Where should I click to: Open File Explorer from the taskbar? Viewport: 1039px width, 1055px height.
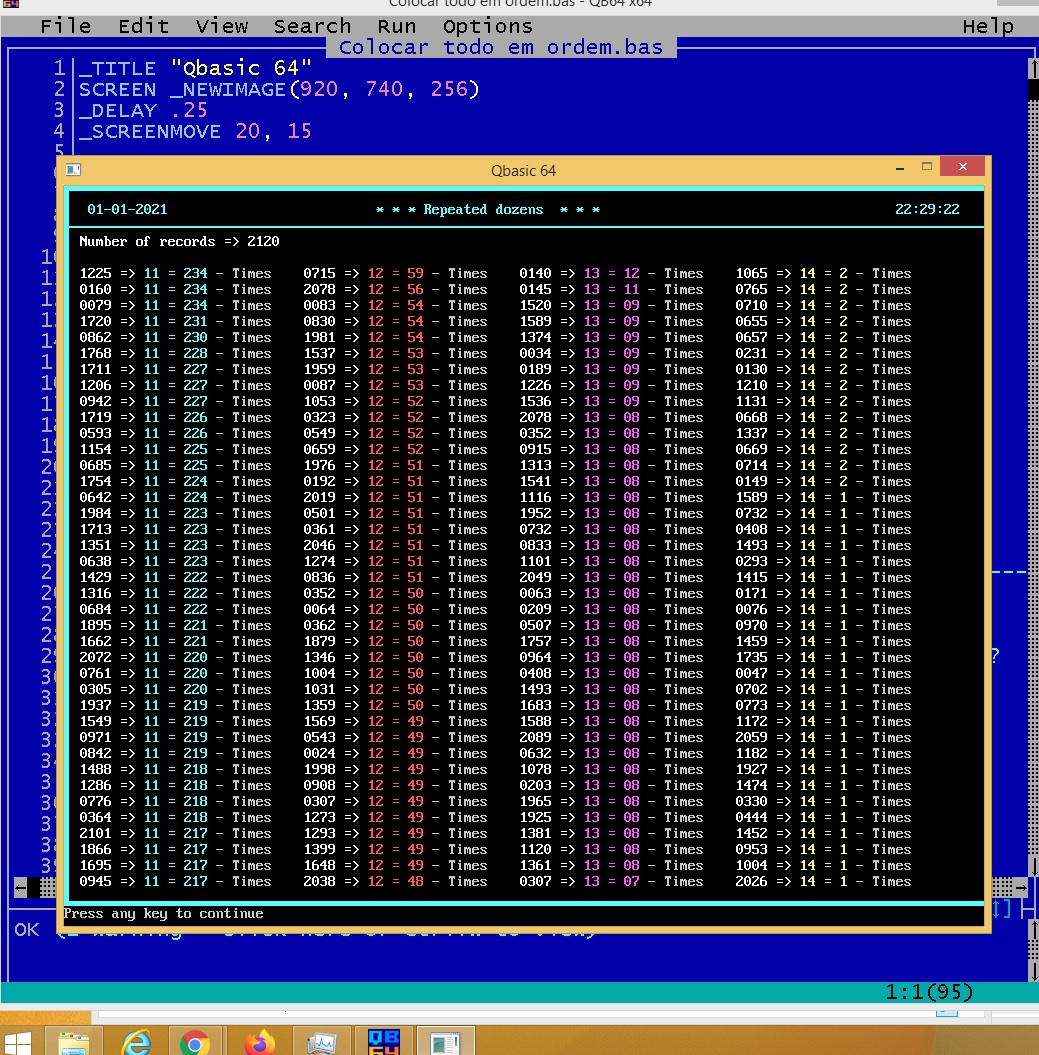pyautogui.click(x=75, y=1043)
